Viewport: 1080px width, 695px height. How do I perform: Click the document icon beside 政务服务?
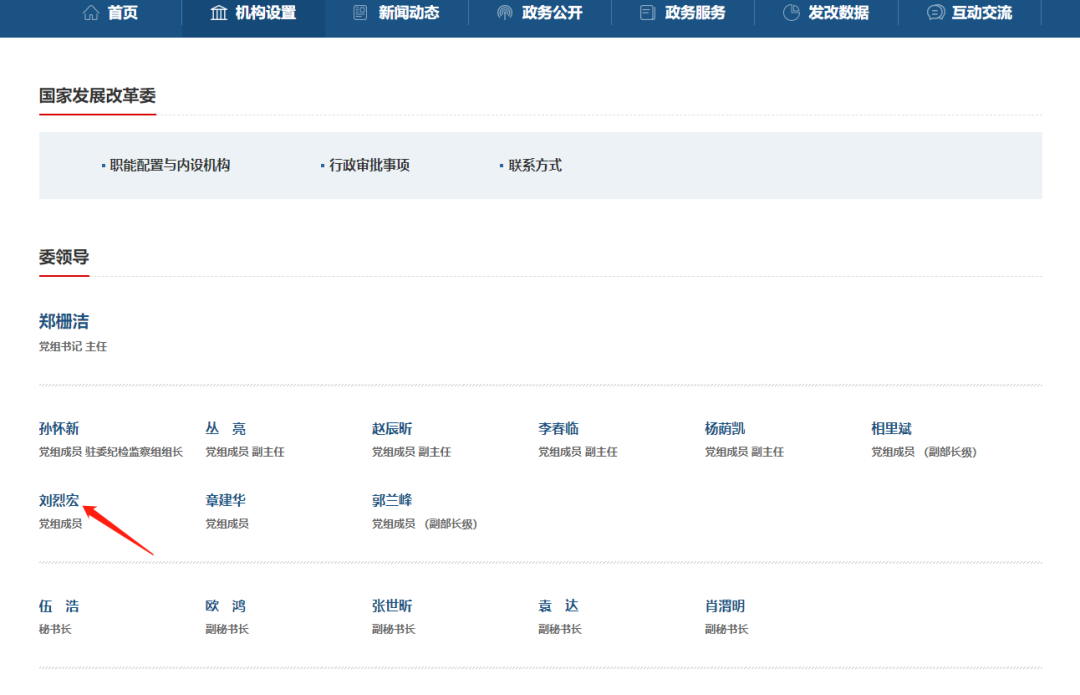click(x=648, y=13)
